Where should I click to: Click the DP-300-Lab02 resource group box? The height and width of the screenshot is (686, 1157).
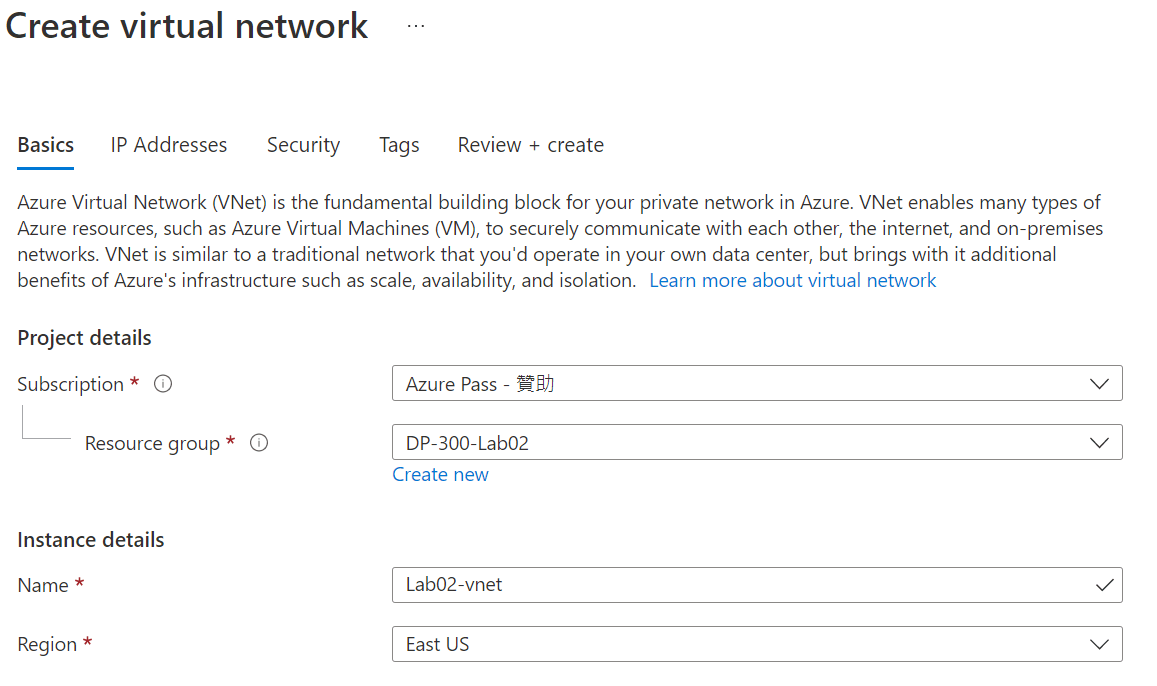pos(740,443)
